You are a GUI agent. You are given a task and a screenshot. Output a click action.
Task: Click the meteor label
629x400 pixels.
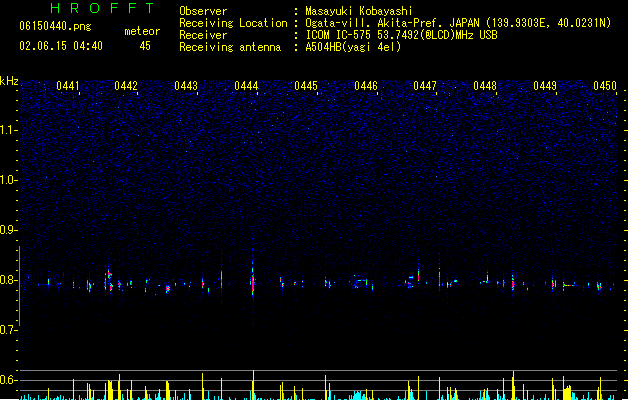pos(142,31)
